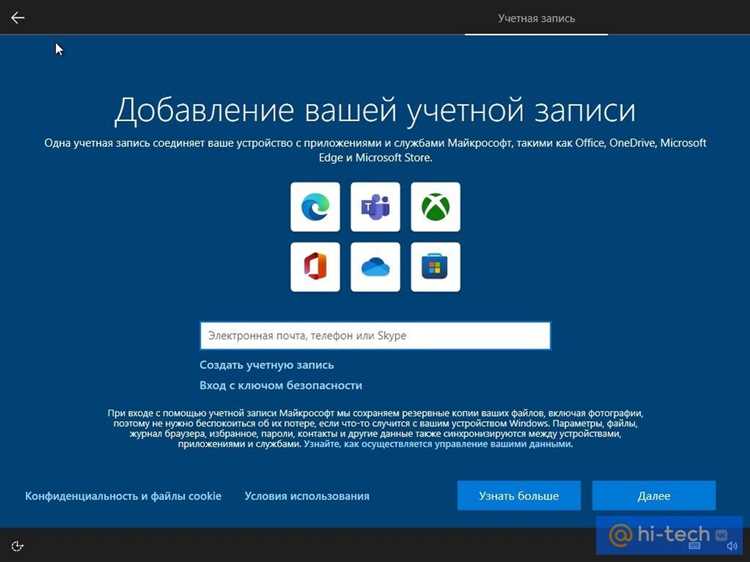
Task: Click the heading Добавление вашей учетной записи
Action: point(375,110)
